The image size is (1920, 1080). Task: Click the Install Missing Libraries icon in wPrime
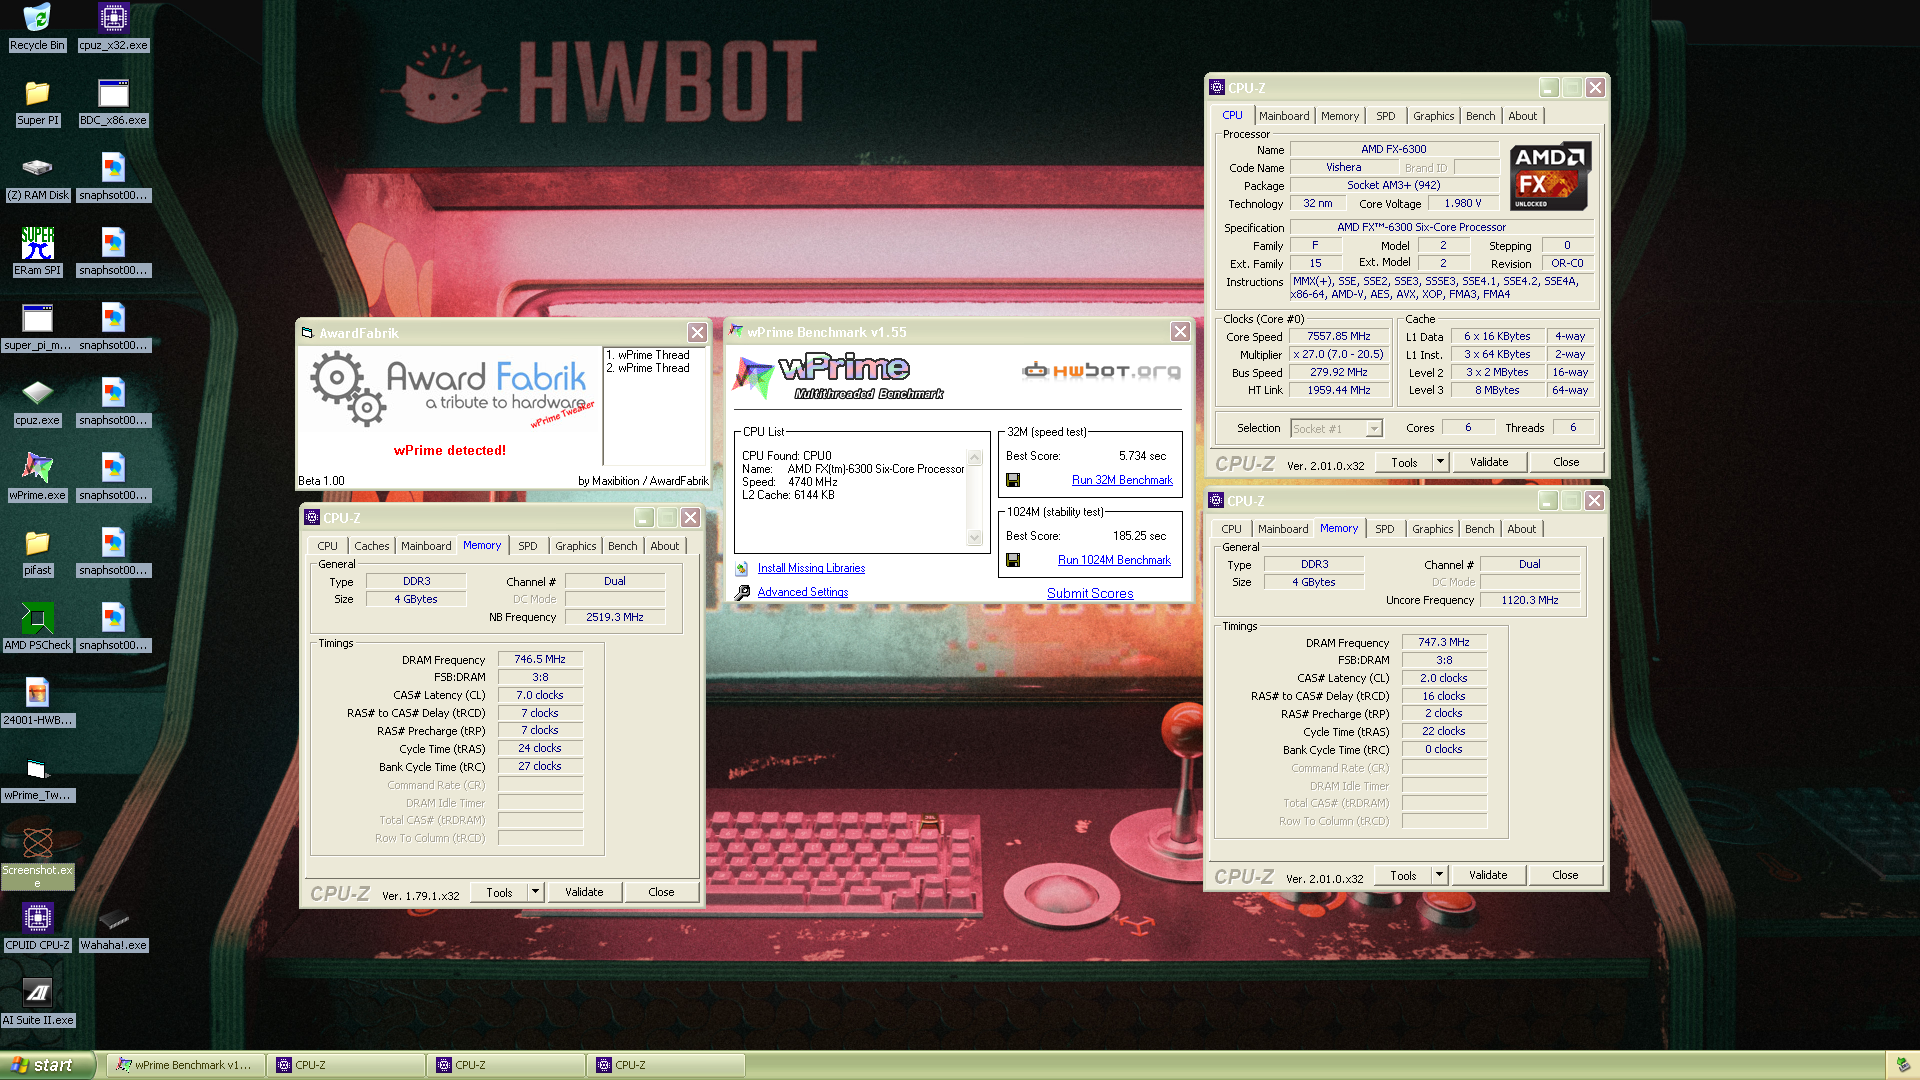pos(742,568)
